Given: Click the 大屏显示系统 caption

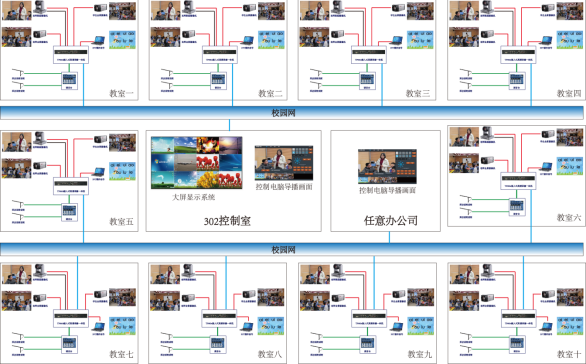Looking at the screenshot, I should (194, 197).
